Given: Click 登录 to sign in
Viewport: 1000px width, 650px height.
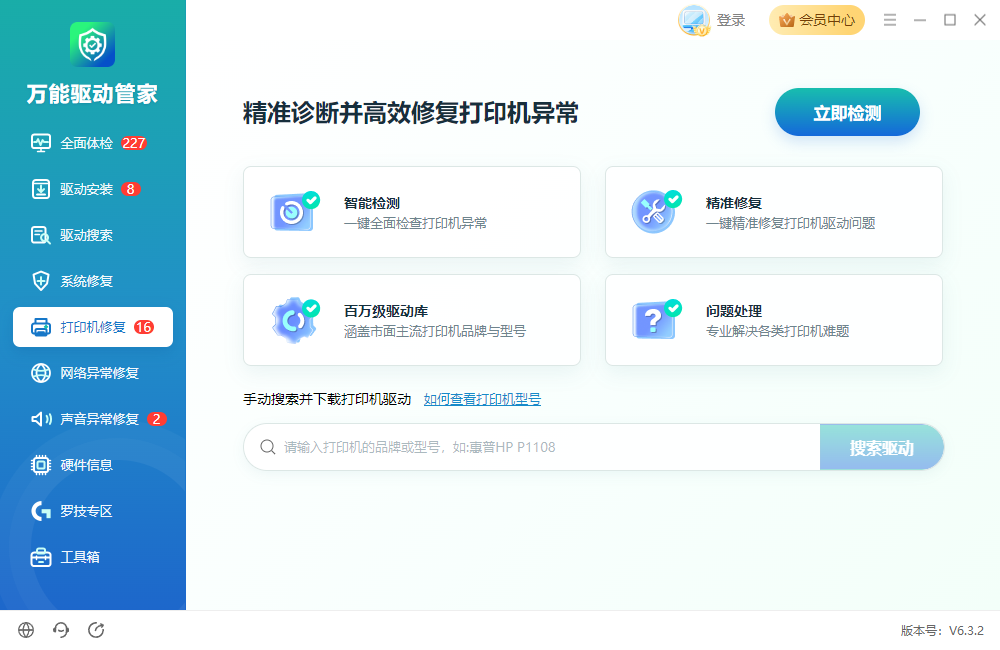Looking at the screenshot, I should (731, 20).
